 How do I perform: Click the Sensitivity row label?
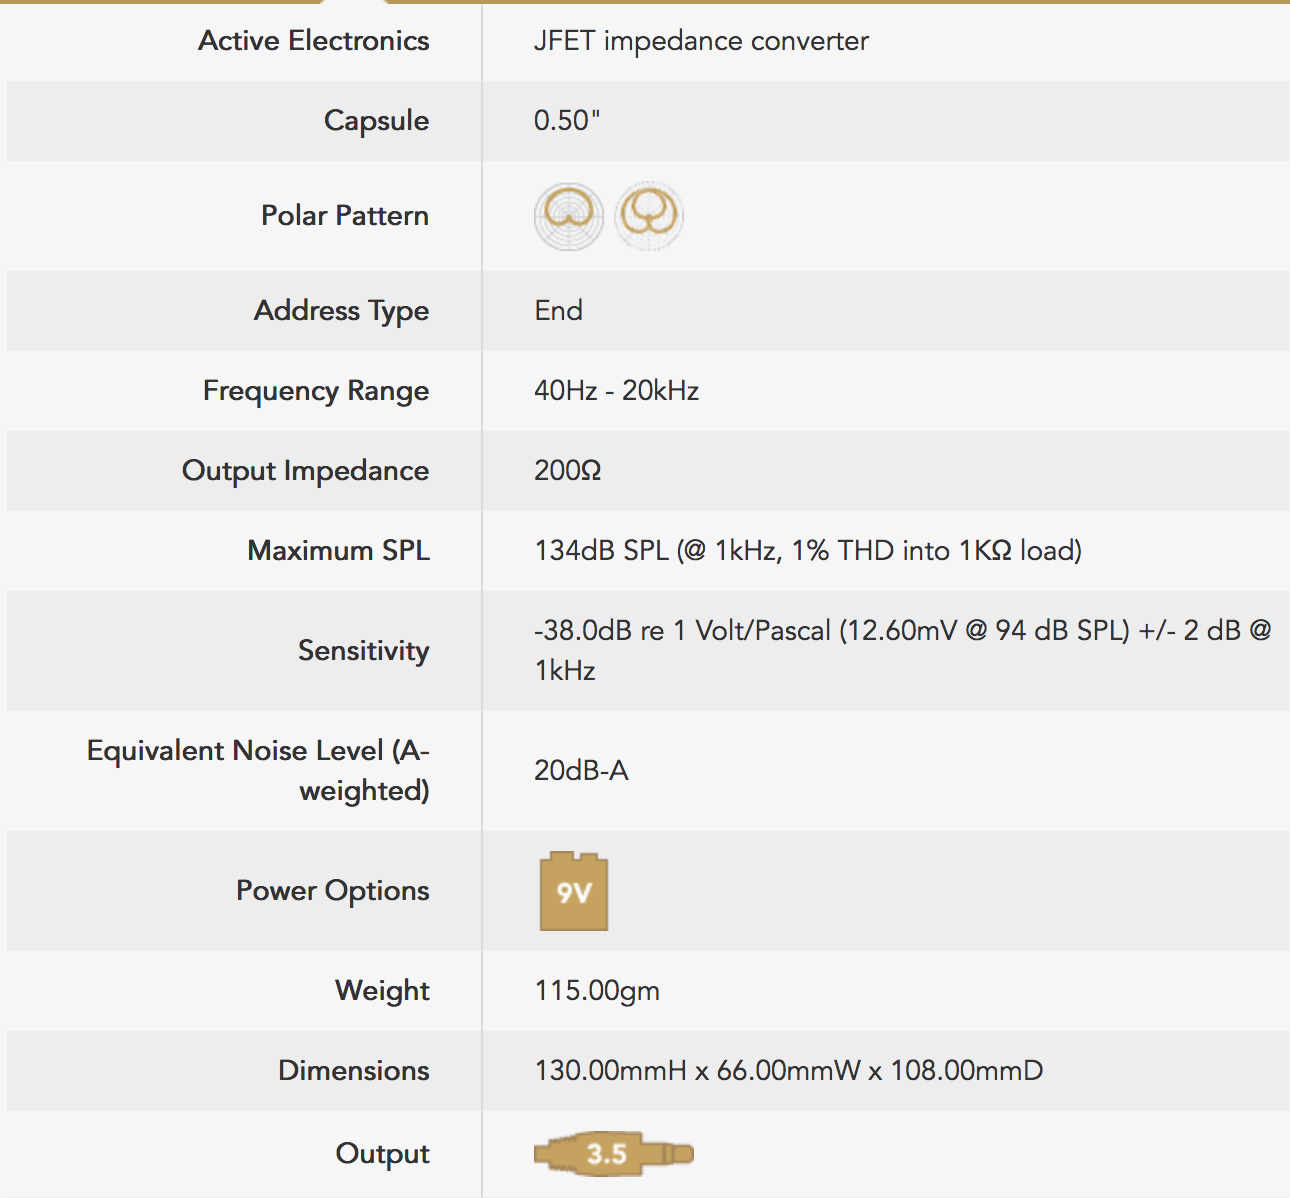[x=364, y=651]
